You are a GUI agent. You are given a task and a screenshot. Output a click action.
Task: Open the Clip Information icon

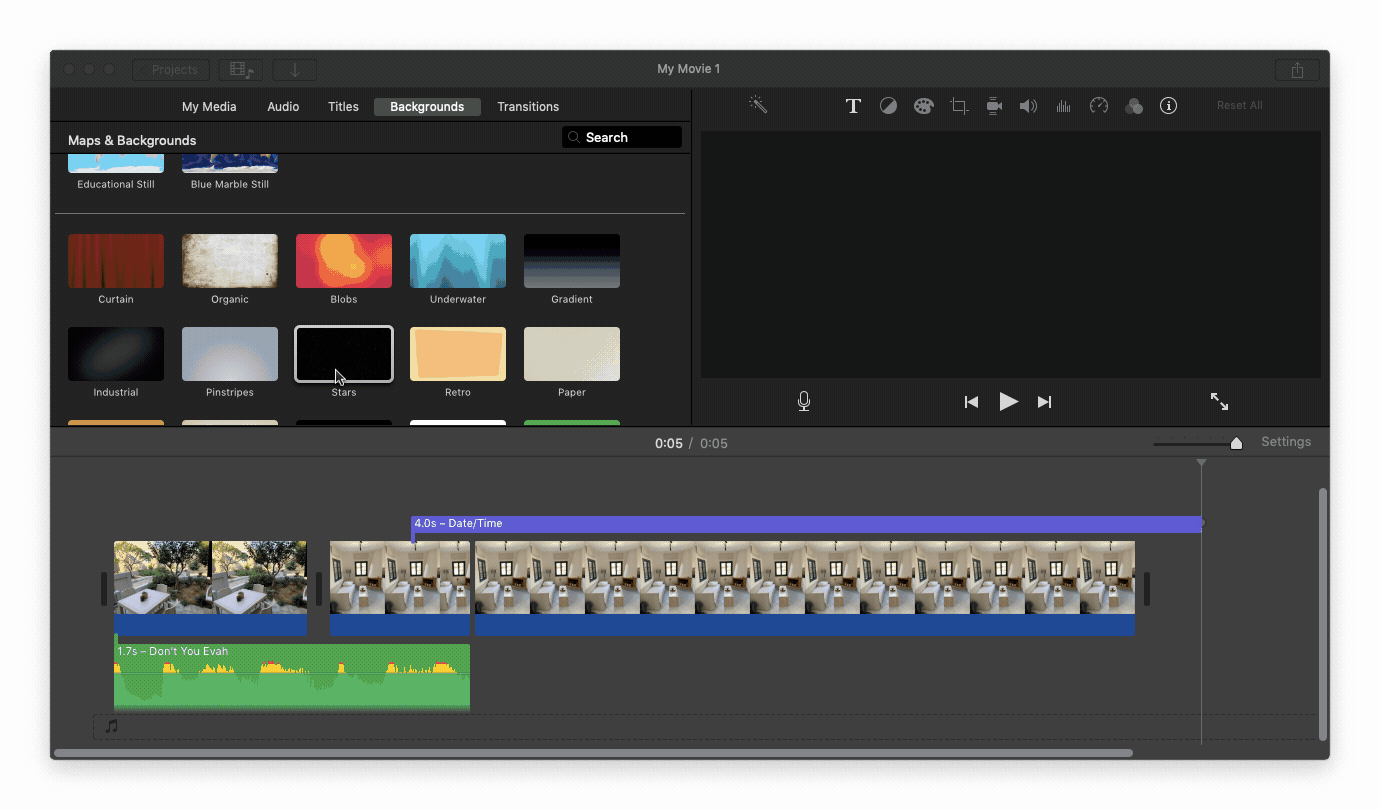tap(1168, 105)
